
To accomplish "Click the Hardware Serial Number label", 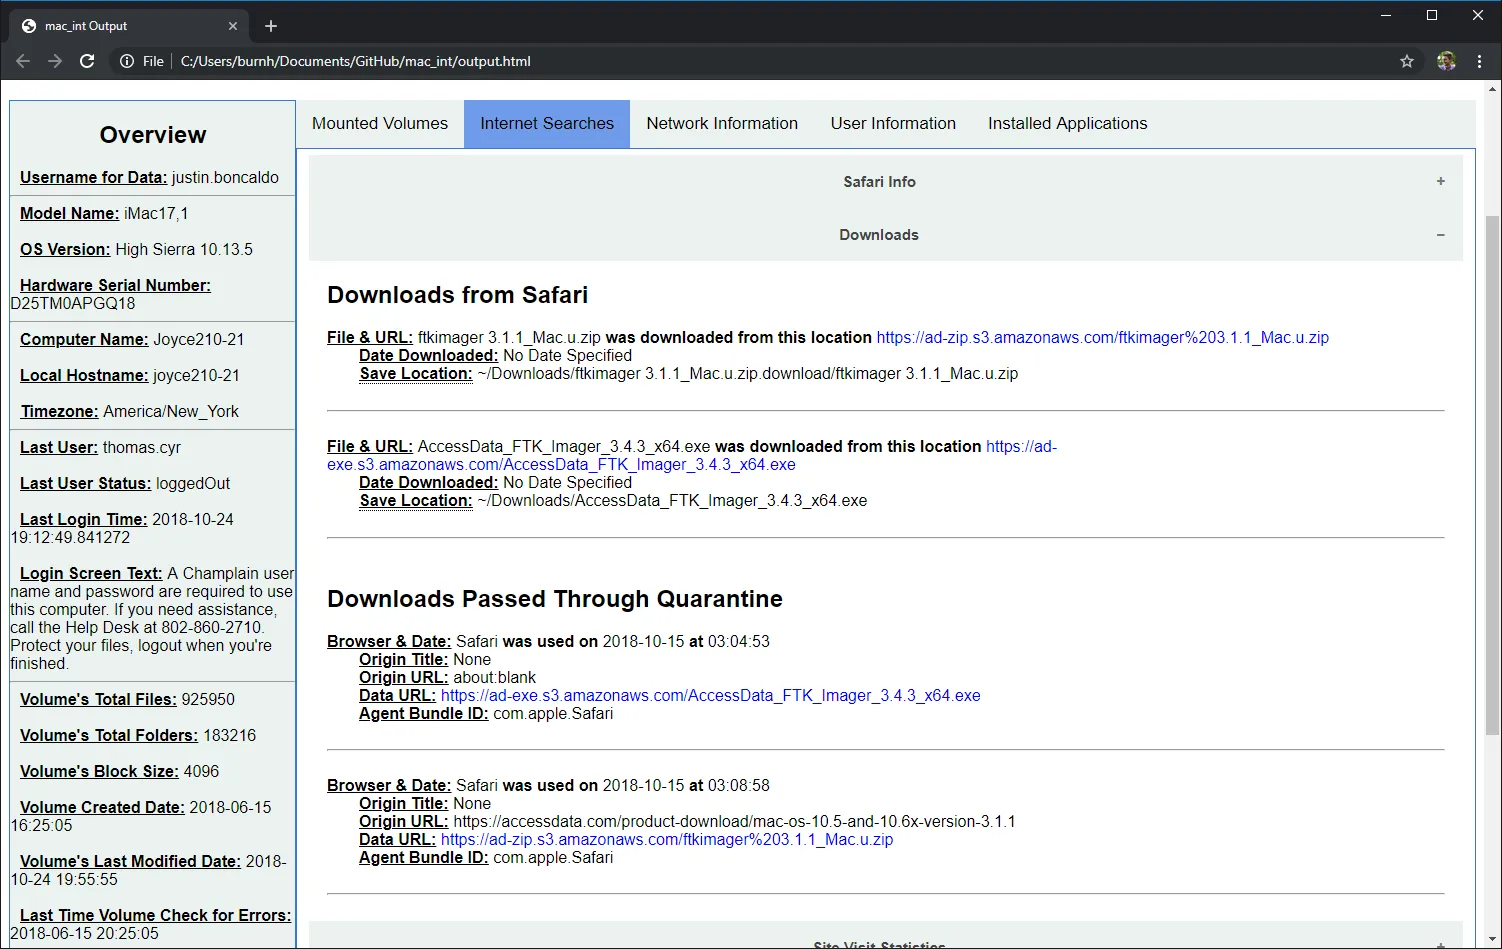I will coord(115,286).
